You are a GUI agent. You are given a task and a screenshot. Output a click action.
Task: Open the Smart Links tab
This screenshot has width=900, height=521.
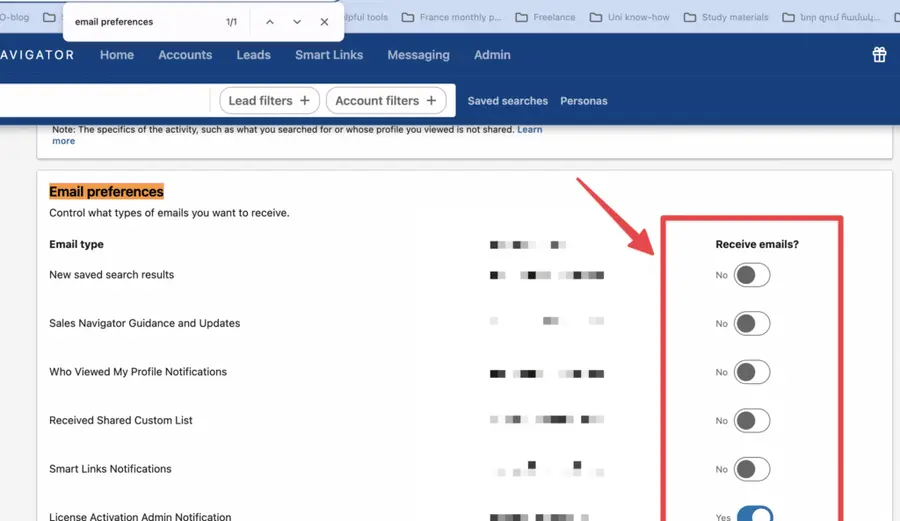[x=329, y=55]
